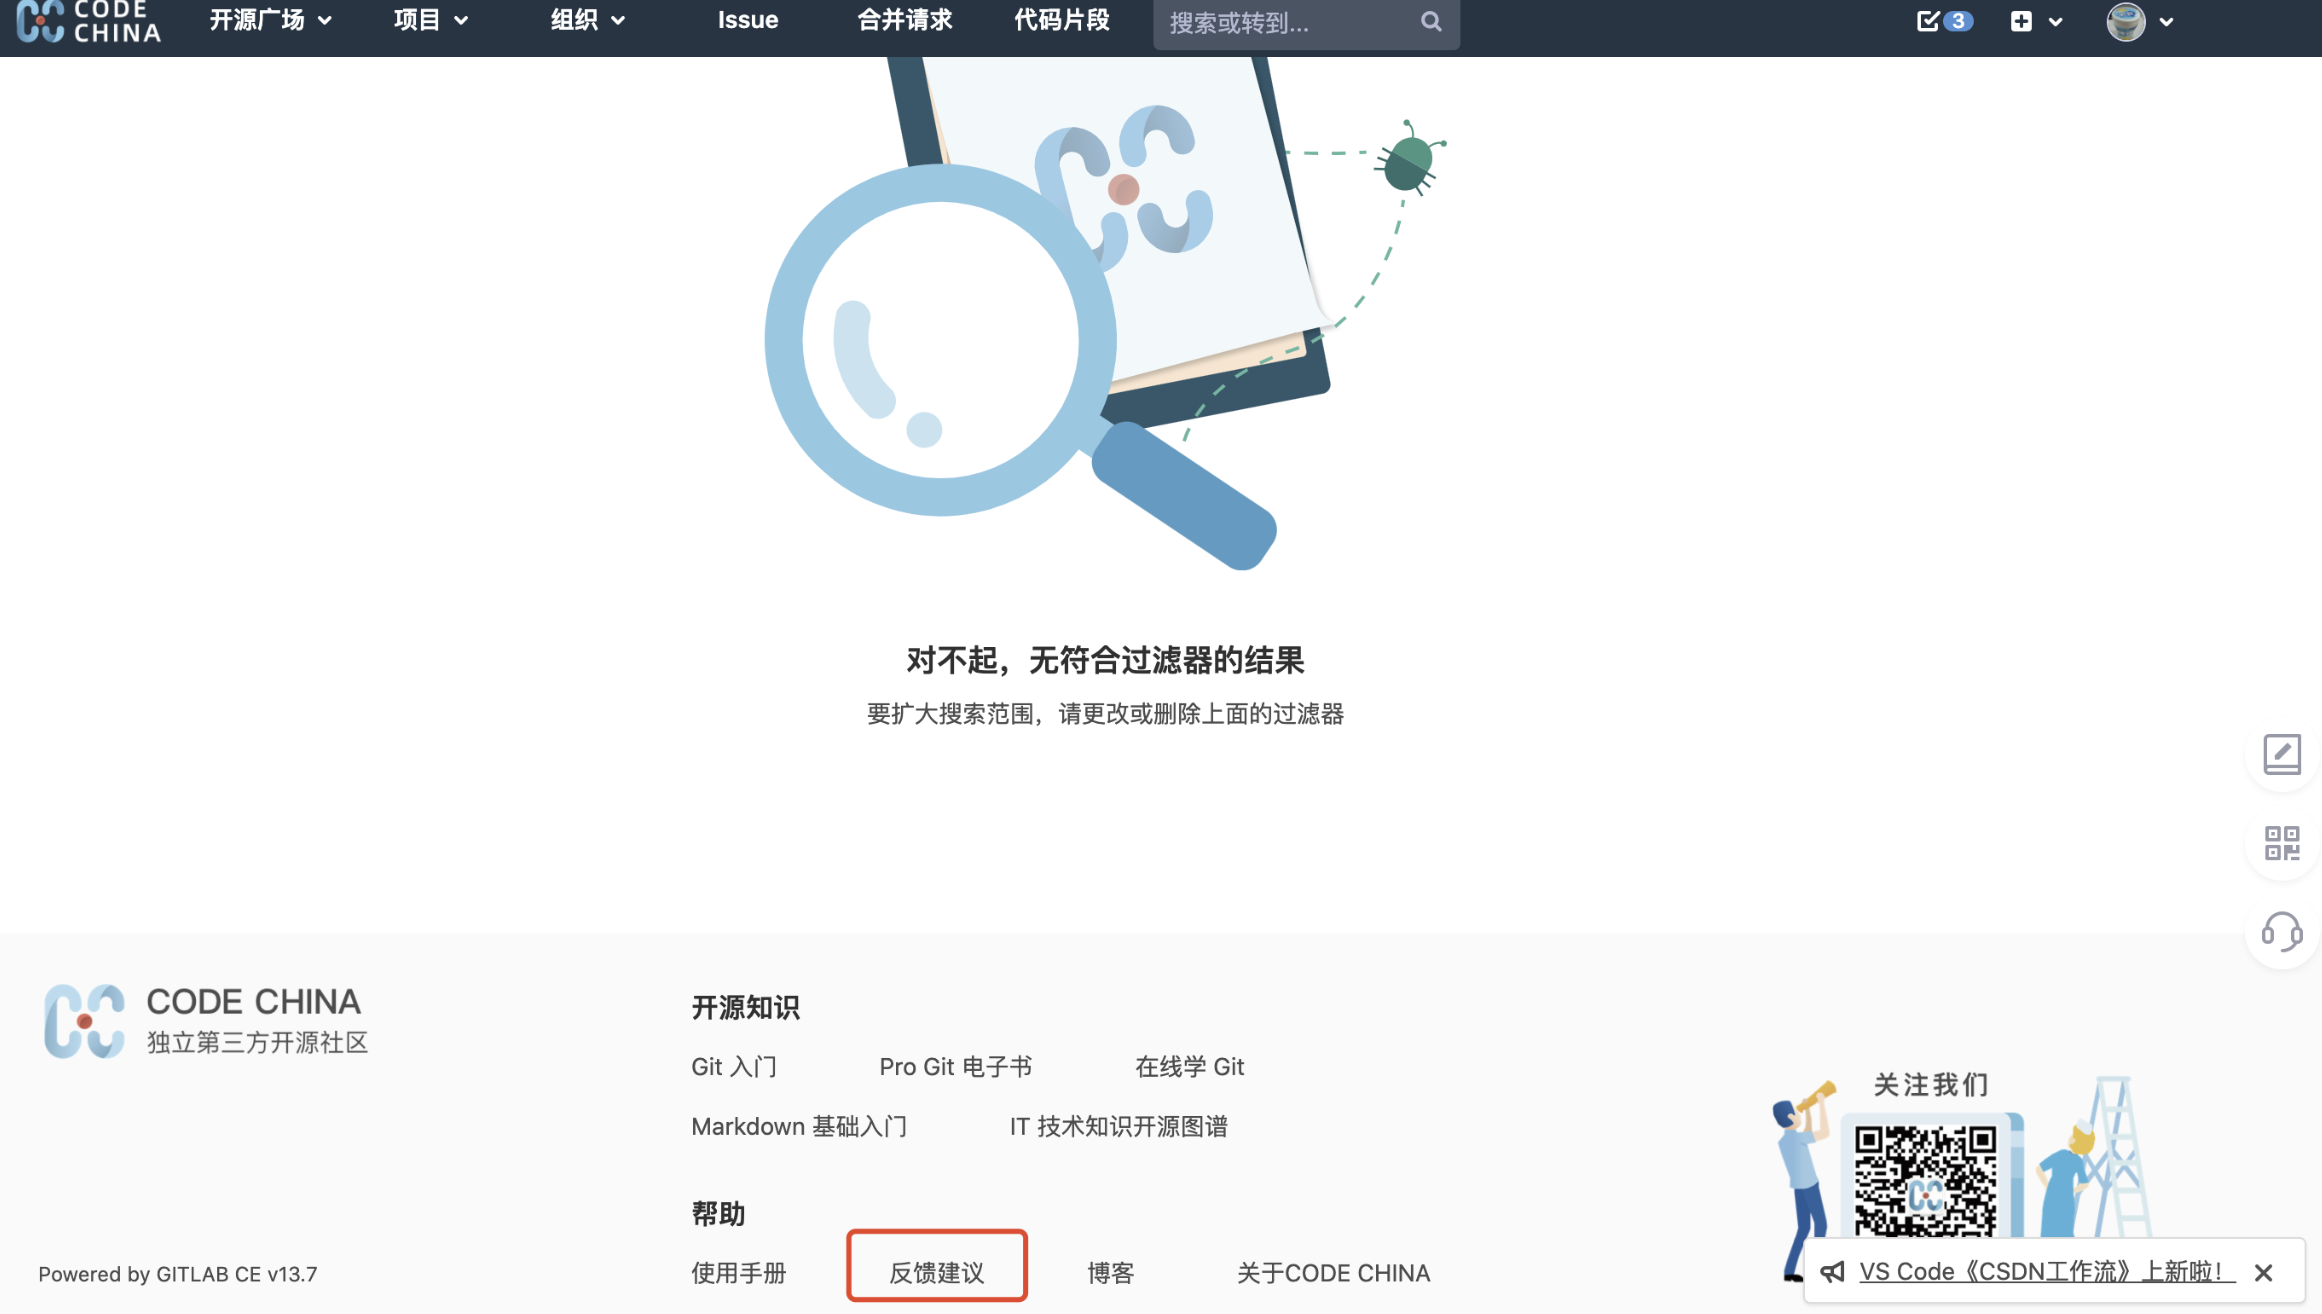Expand the 组织 dropdown menu

587,20
